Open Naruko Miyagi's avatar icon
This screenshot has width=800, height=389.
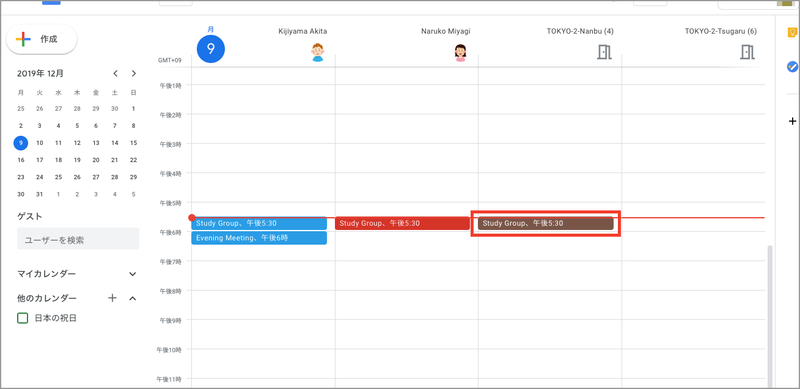[x=461, y=52]
